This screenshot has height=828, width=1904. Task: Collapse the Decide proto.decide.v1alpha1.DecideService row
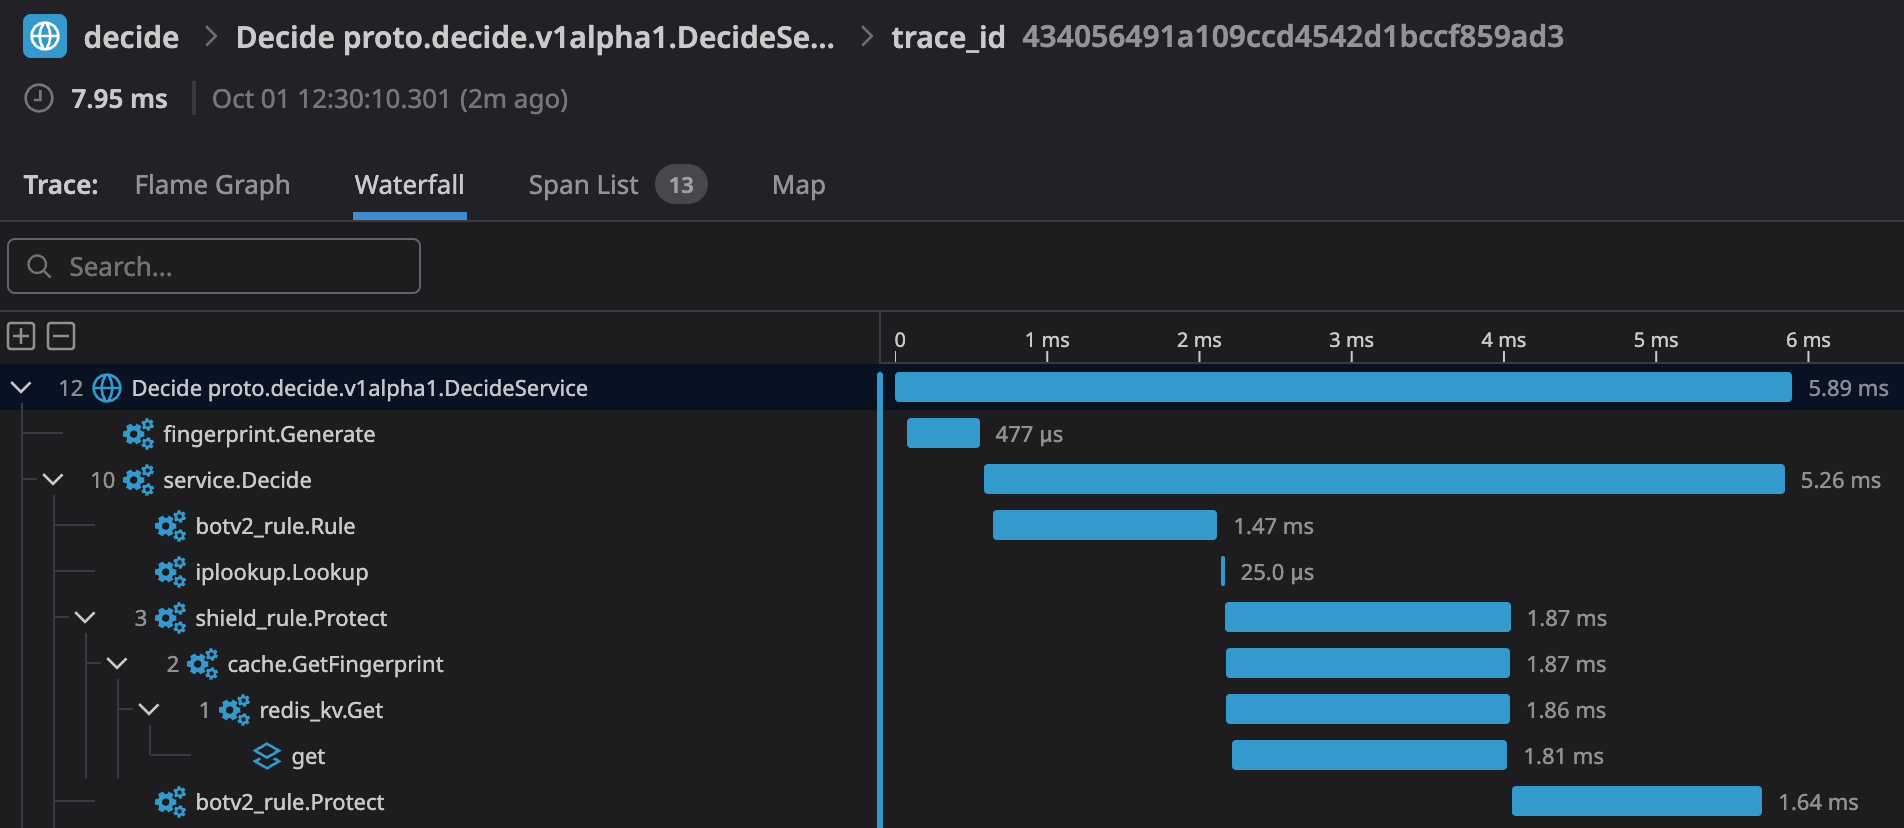pos(21,388)
